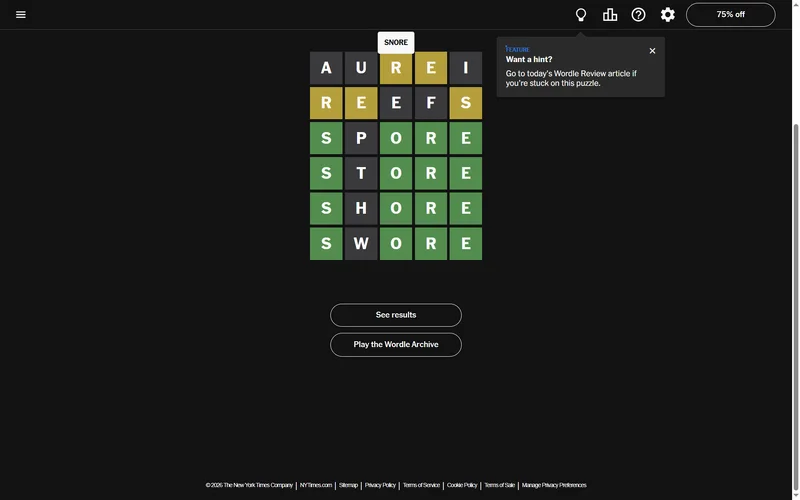Open the Sitemap footer link
The height and width of the screenshot is (500, 800).
click(x=348, y=485)
